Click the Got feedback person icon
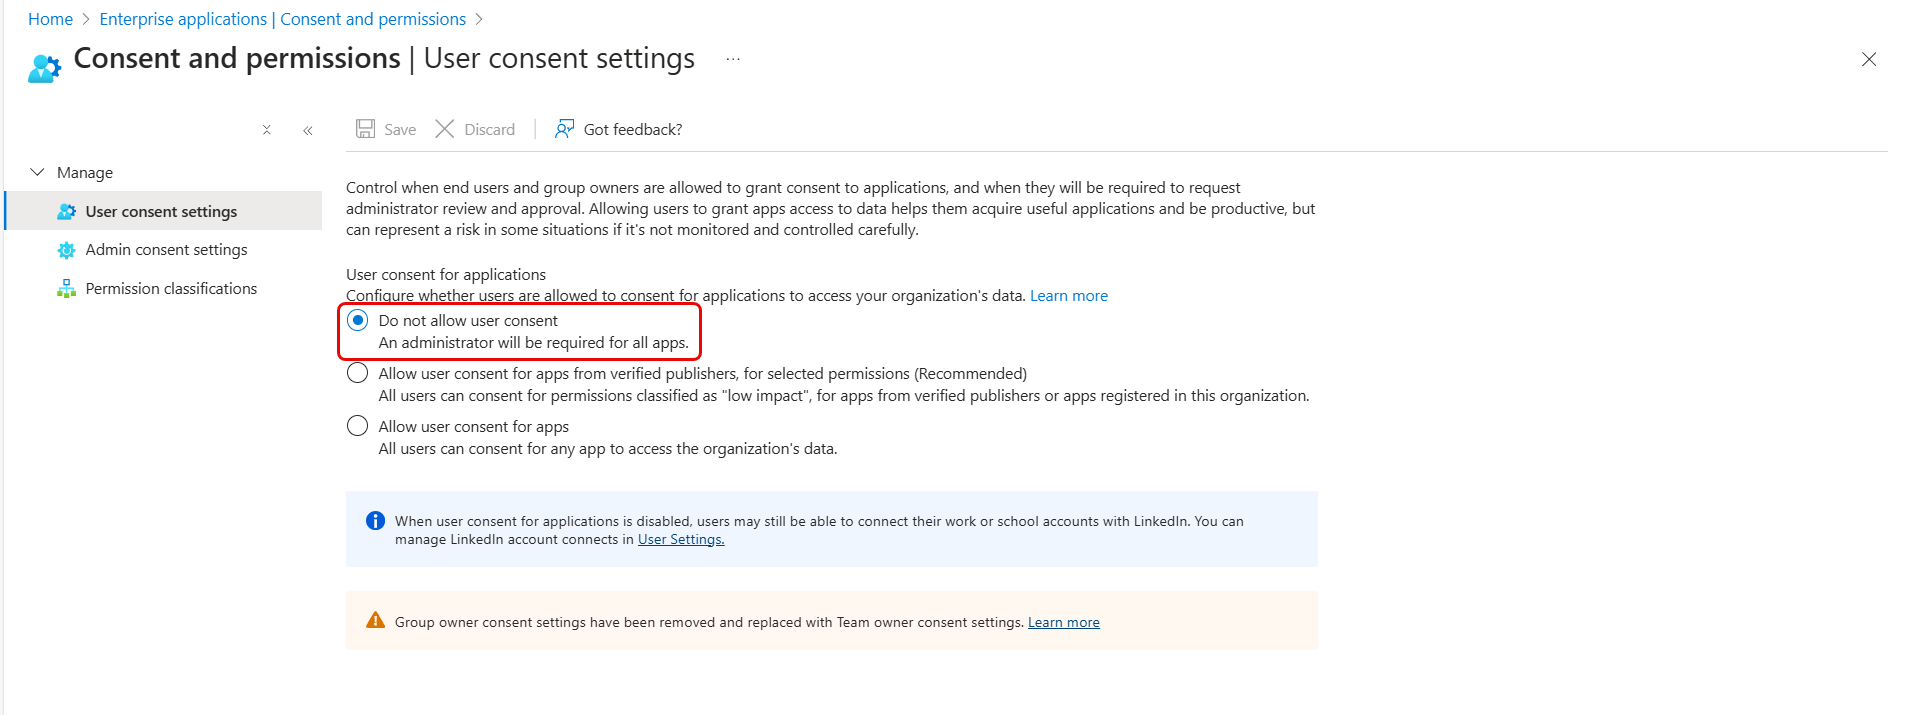 pyautogui.click(x=565, y=129)
